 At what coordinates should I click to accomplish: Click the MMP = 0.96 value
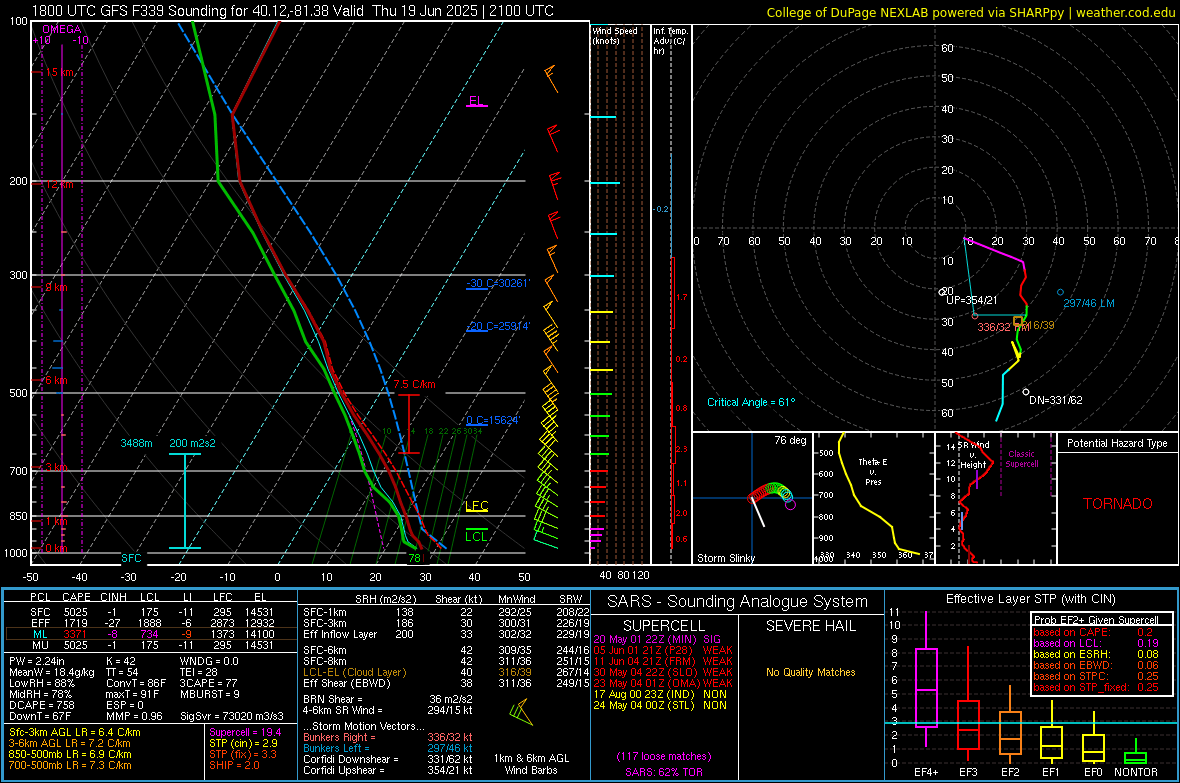(135, 717)
